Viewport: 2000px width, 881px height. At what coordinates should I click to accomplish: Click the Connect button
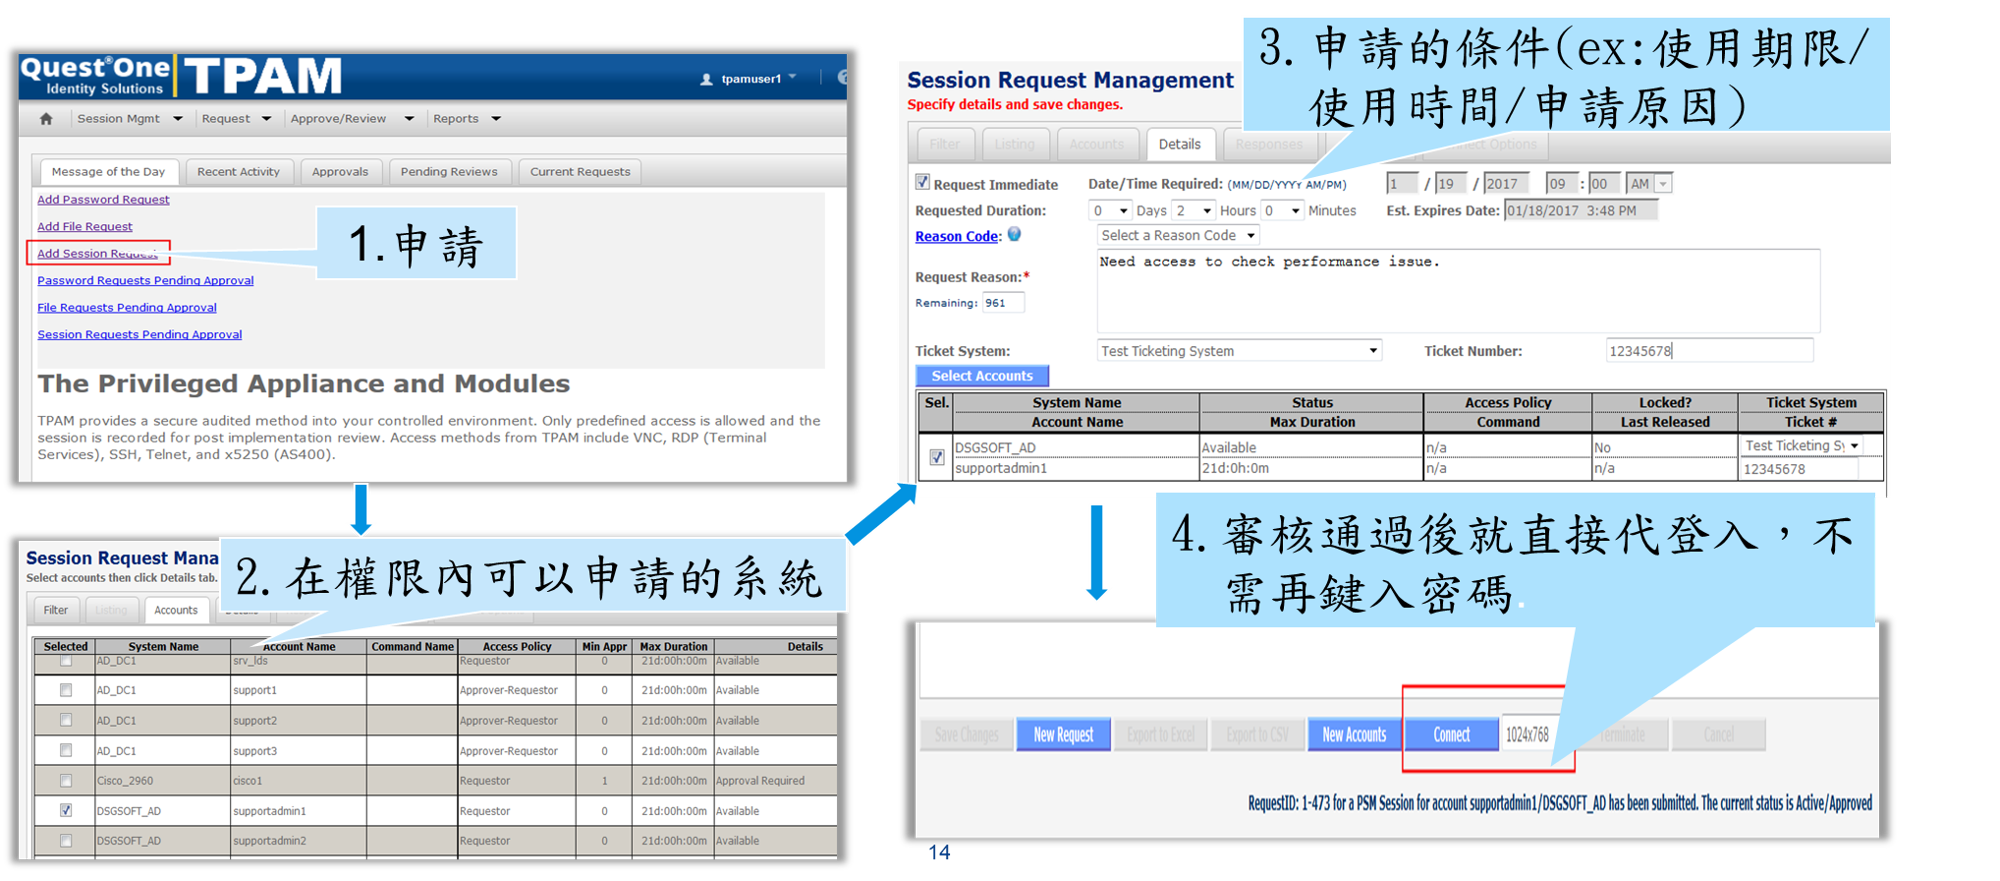click(1451, 735)
